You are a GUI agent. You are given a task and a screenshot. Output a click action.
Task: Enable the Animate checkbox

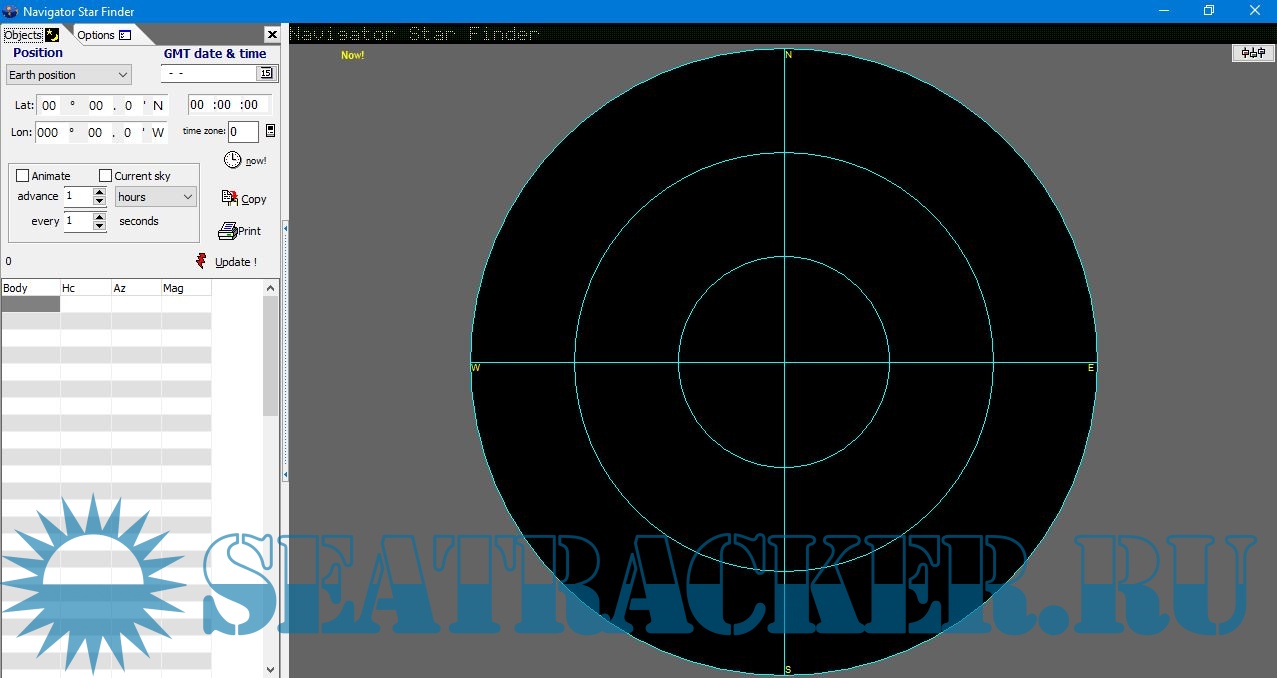tap(23, 176)
